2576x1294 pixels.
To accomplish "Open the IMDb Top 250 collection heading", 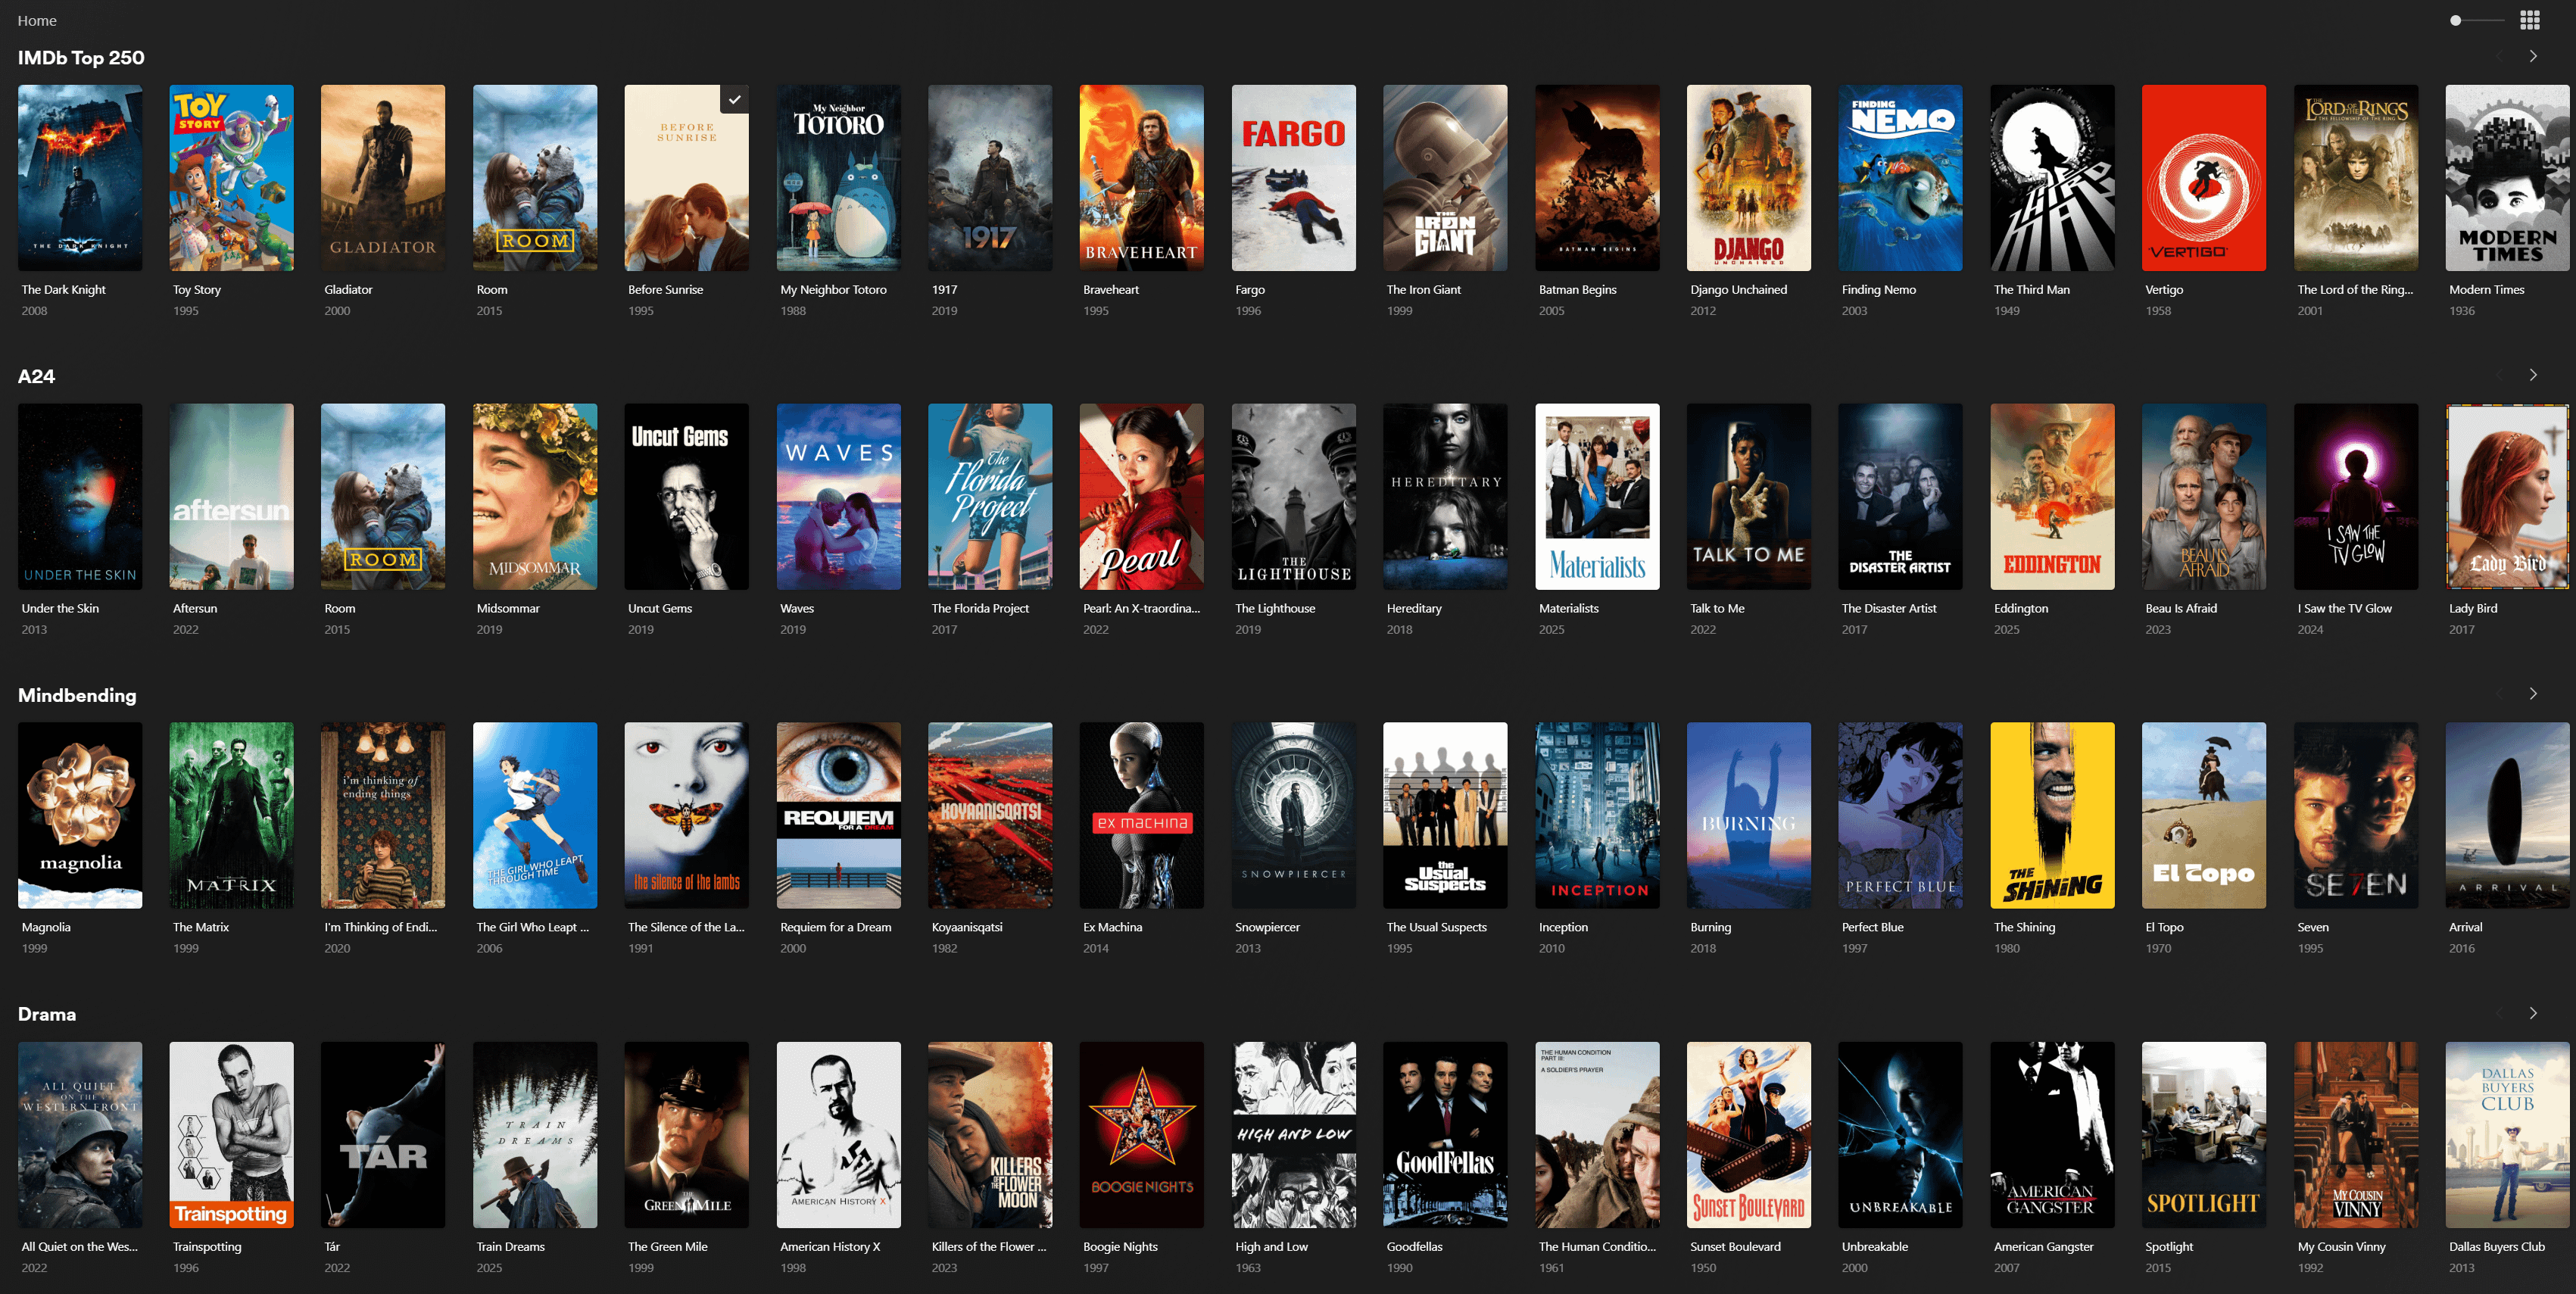I will pyautogui.click(x=81, y=57).
